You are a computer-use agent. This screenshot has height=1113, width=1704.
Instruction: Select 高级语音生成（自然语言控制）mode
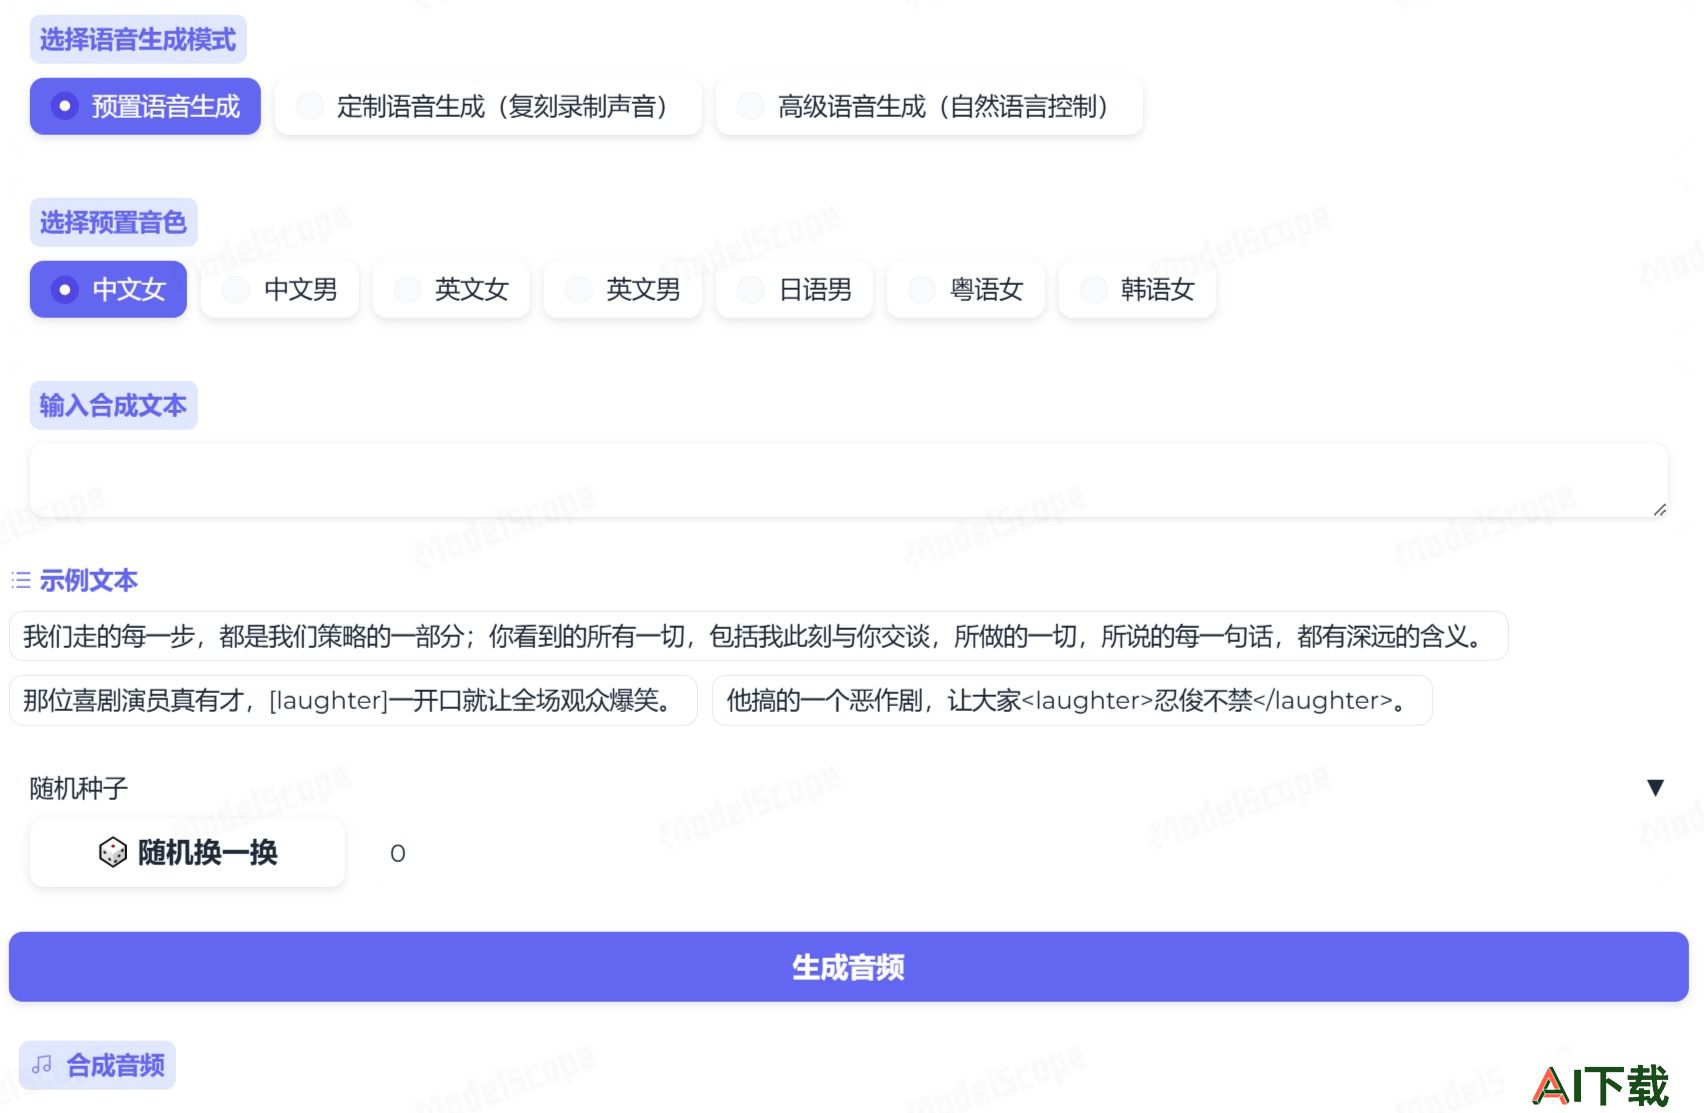pos(929,106)
